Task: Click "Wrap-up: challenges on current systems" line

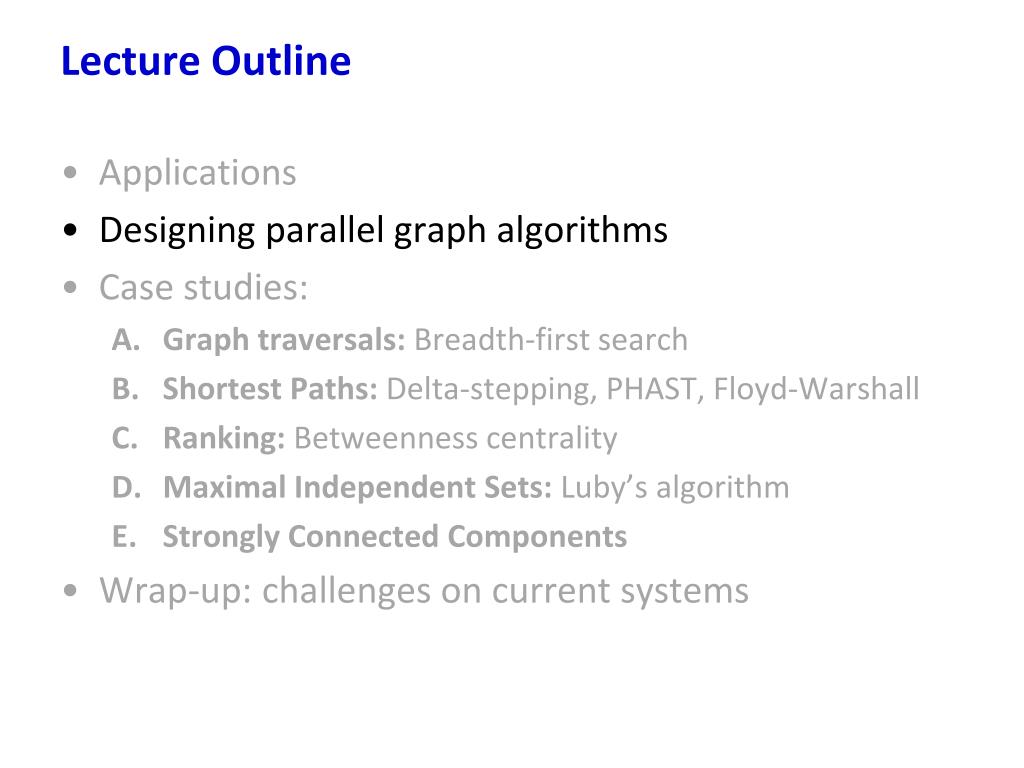Action: point(423,591)
